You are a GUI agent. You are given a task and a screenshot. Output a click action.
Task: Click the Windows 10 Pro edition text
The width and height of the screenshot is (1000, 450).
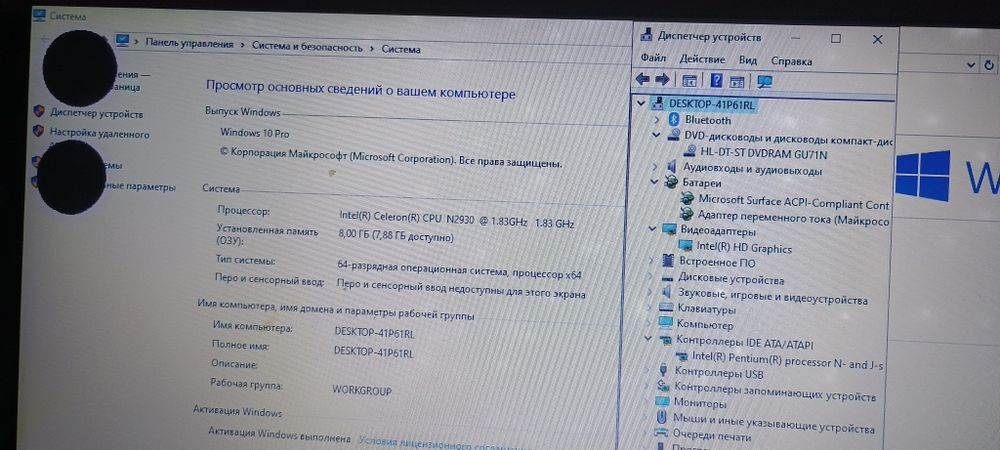(x=254, y=133)
